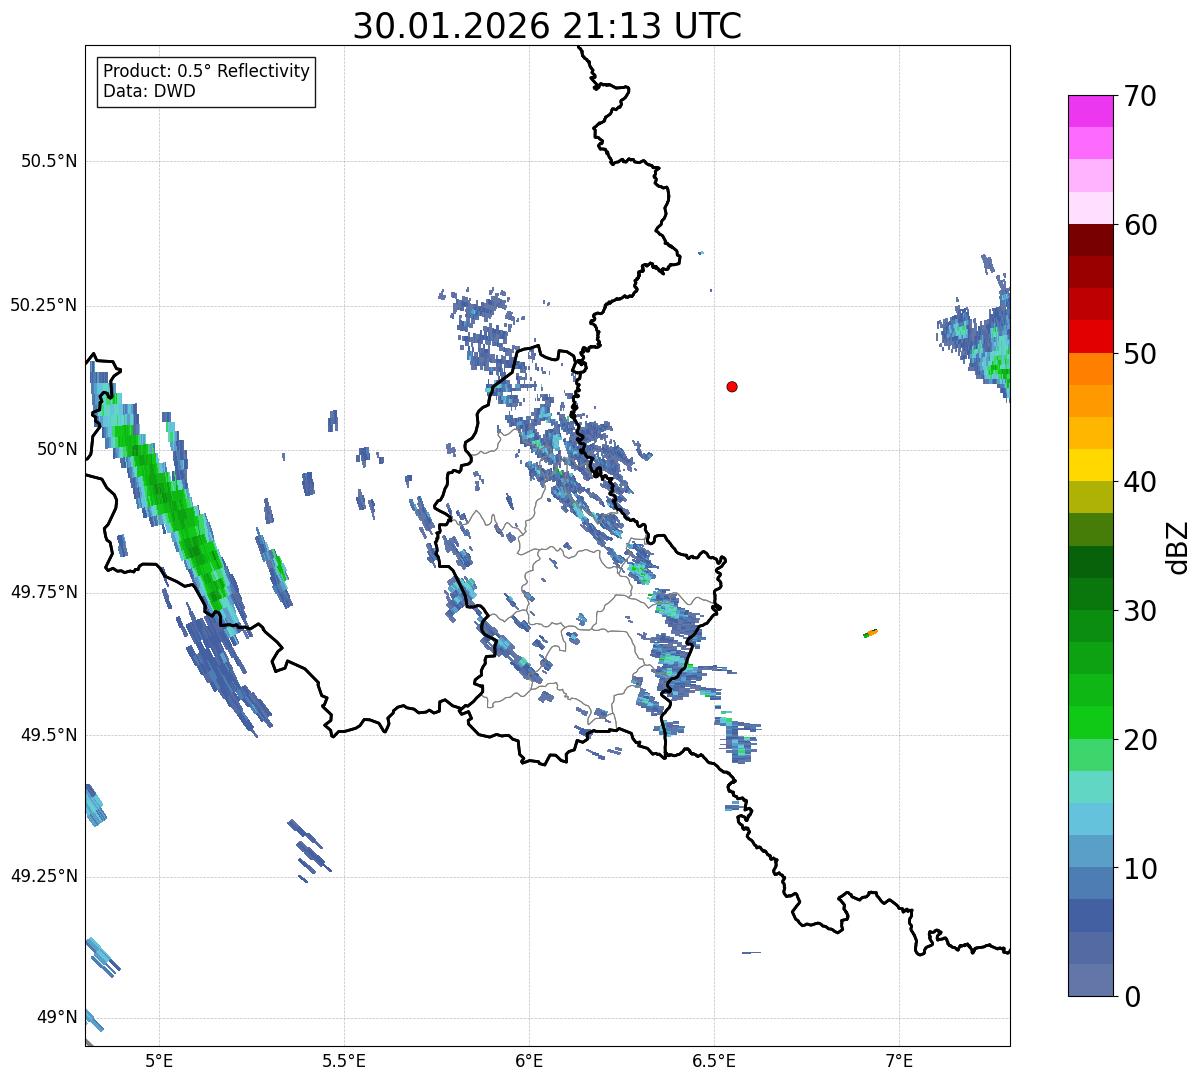Click the dark maroon colorbar segment below 60

(1090, 240)
